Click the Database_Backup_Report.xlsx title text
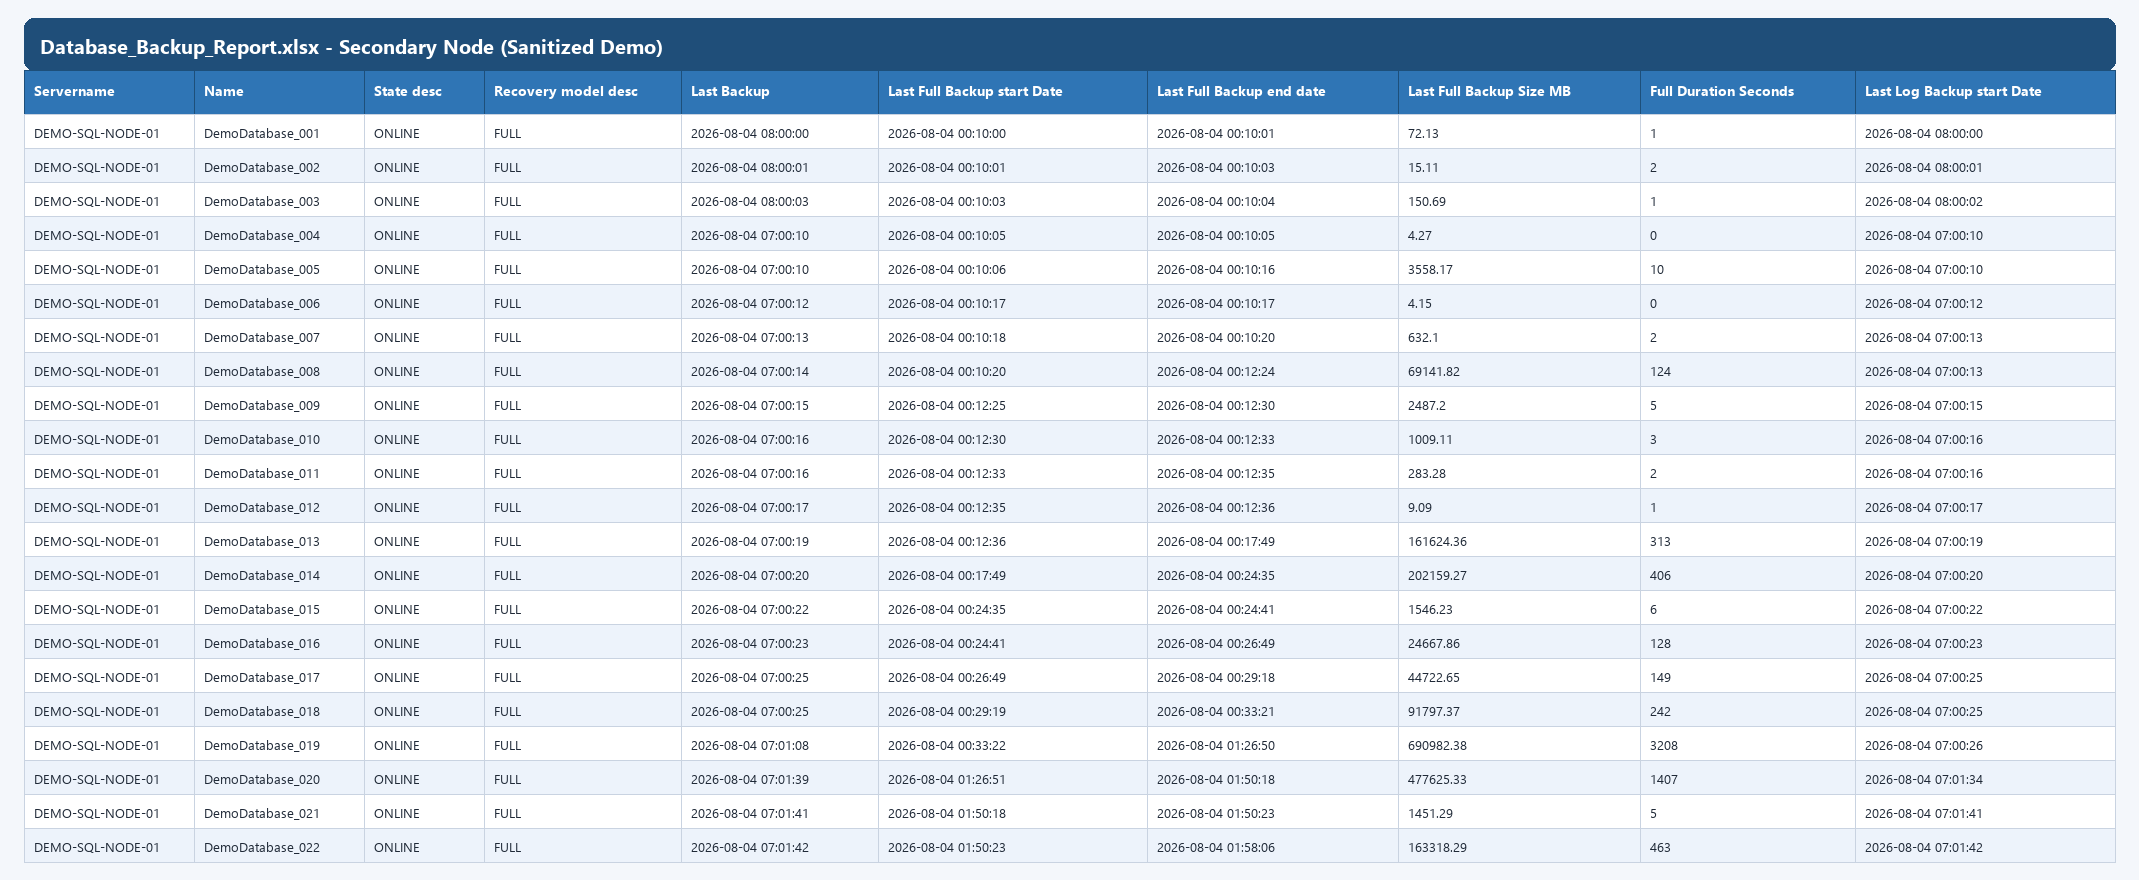Image resolution: width=2139 pixels, height=880 pixels. click(x=351, y=47)
